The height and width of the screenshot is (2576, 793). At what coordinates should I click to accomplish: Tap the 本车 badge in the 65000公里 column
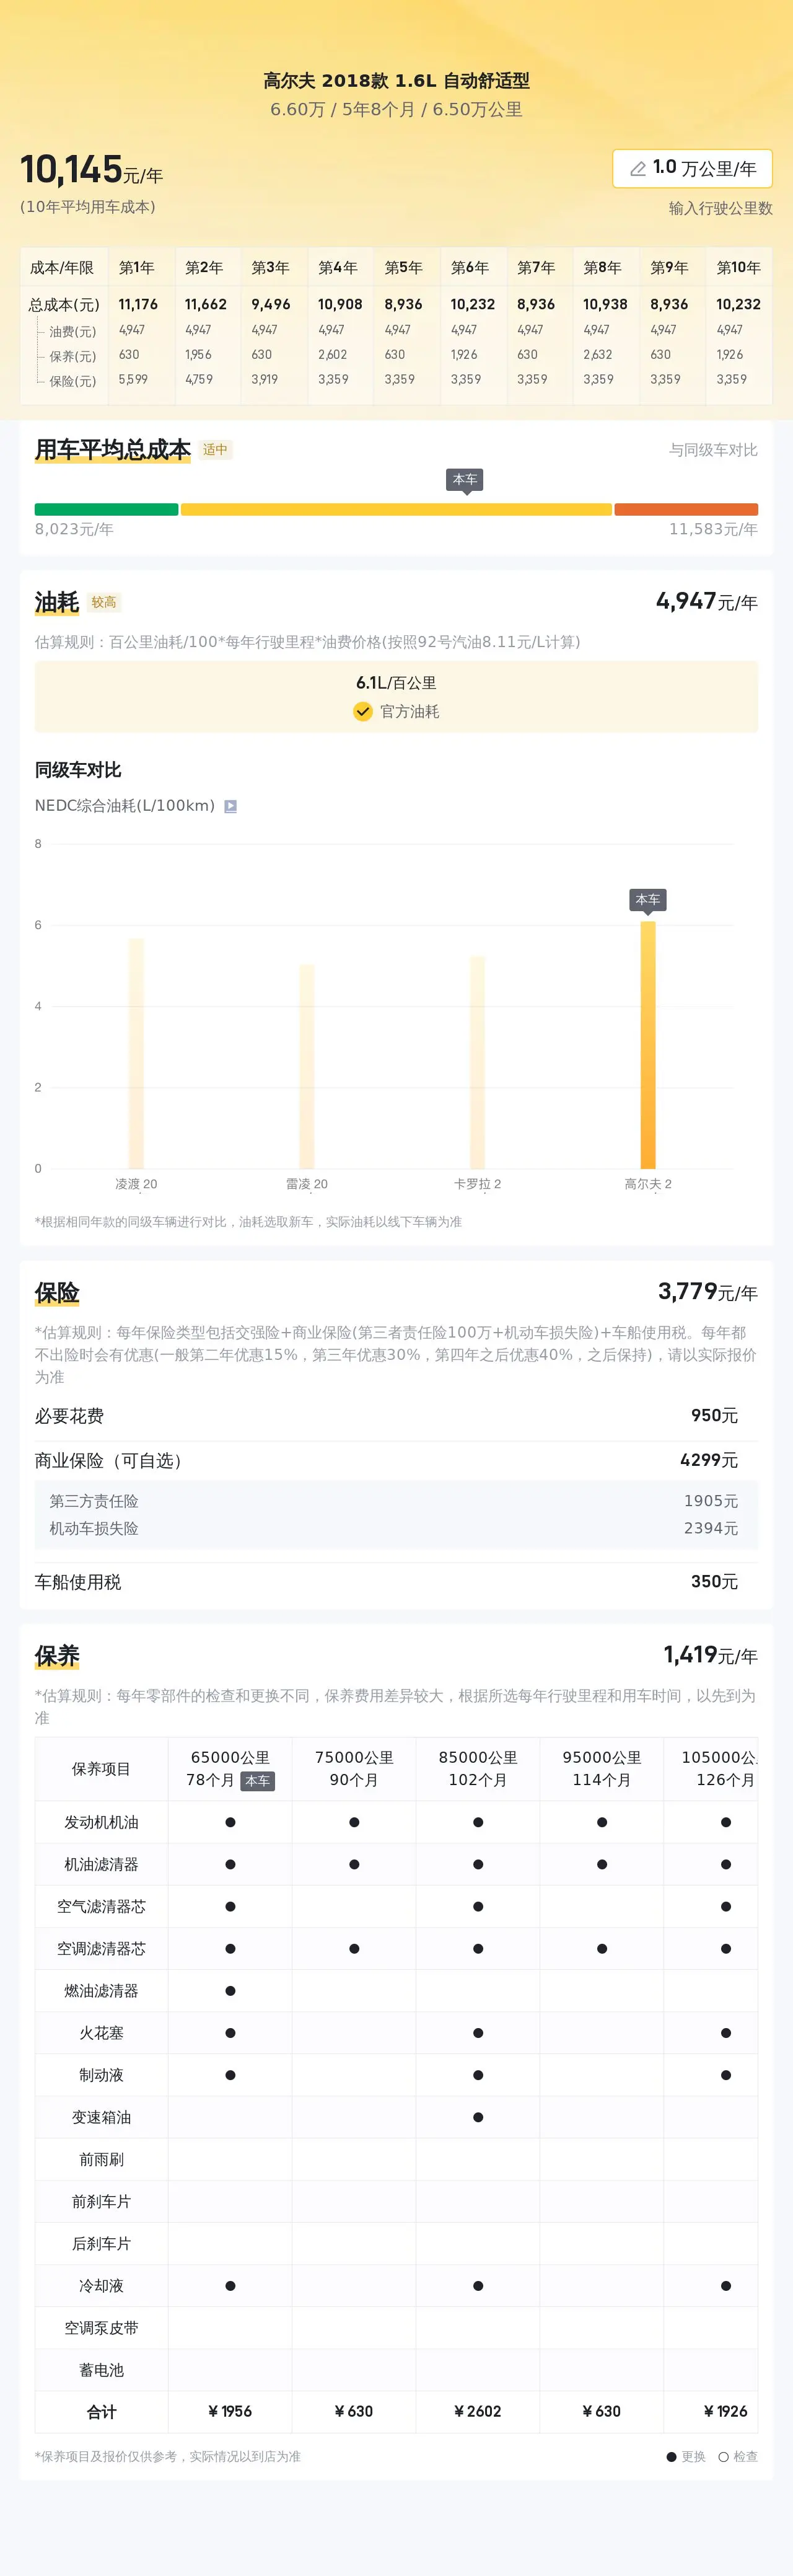coord(257,1781)
